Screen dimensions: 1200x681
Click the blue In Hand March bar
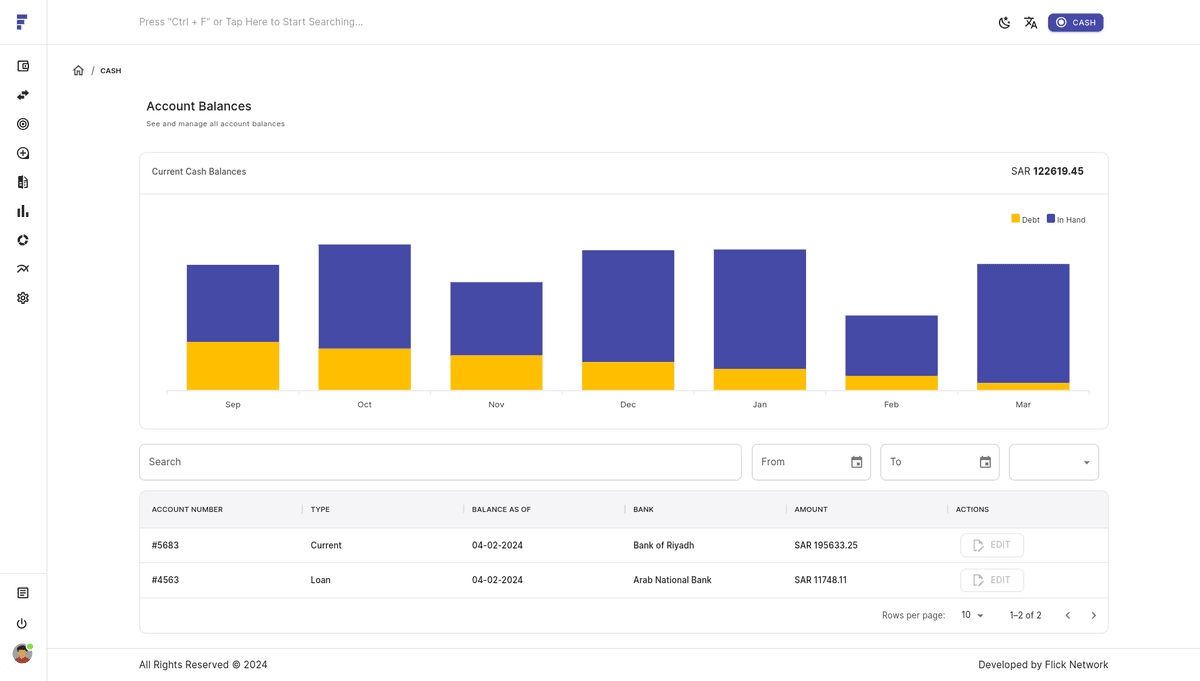click(x=1023, y=322)
